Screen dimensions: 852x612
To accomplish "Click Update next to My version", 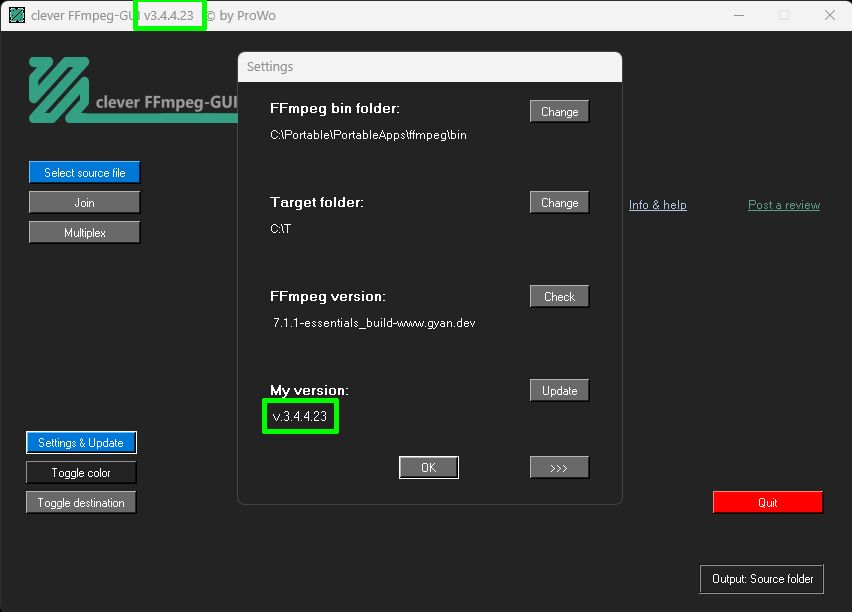I will [x=559, y=390].
